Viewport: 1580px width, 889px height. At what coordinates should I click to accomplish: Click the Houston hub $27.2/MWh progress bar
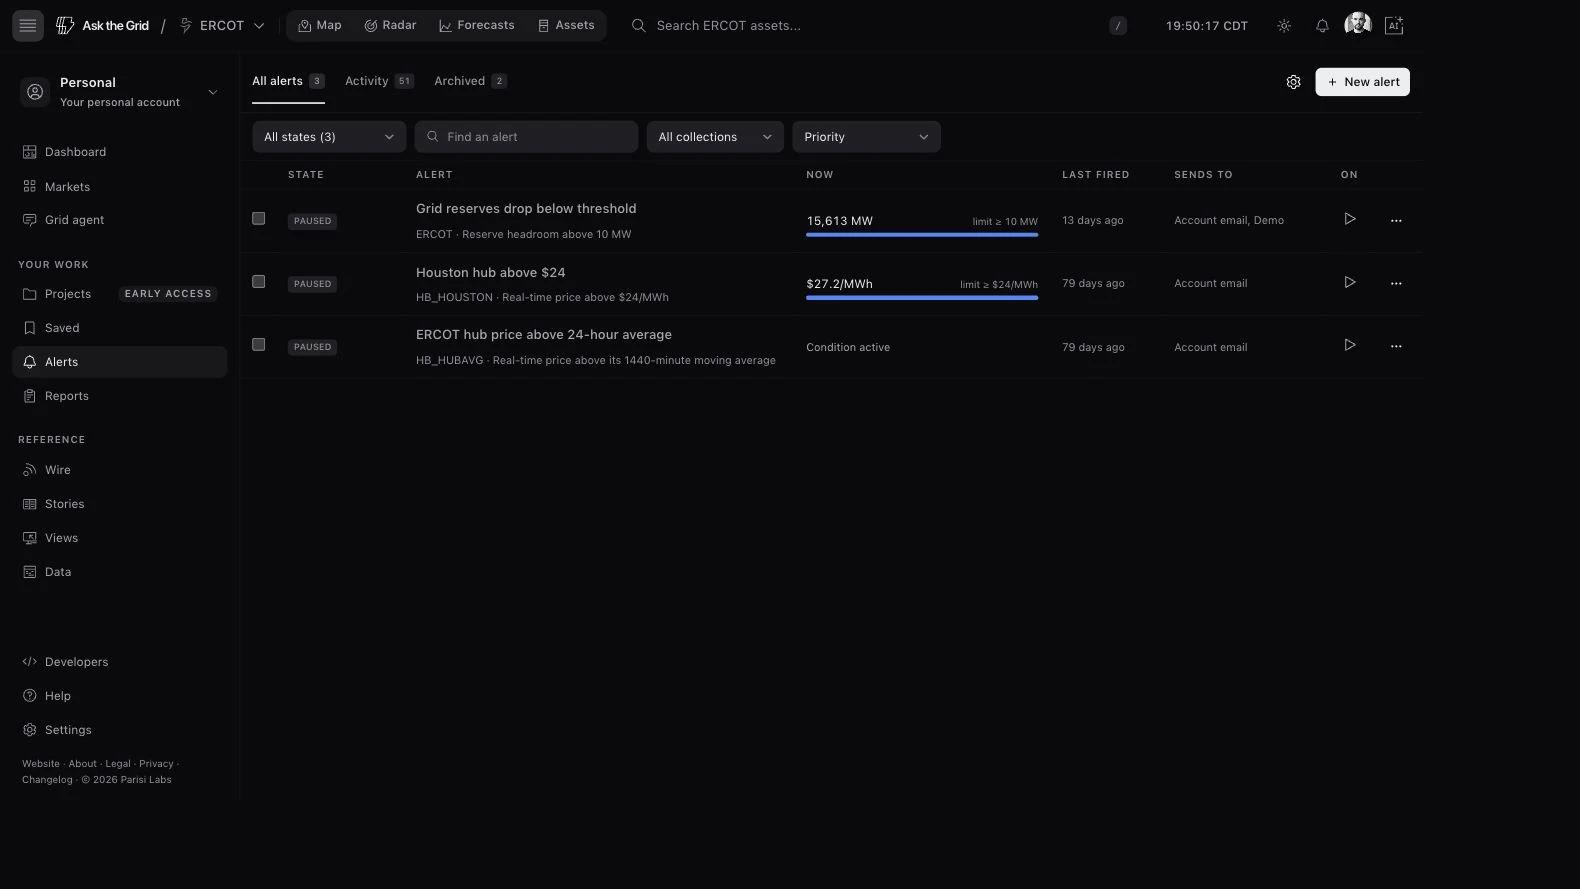922,298
